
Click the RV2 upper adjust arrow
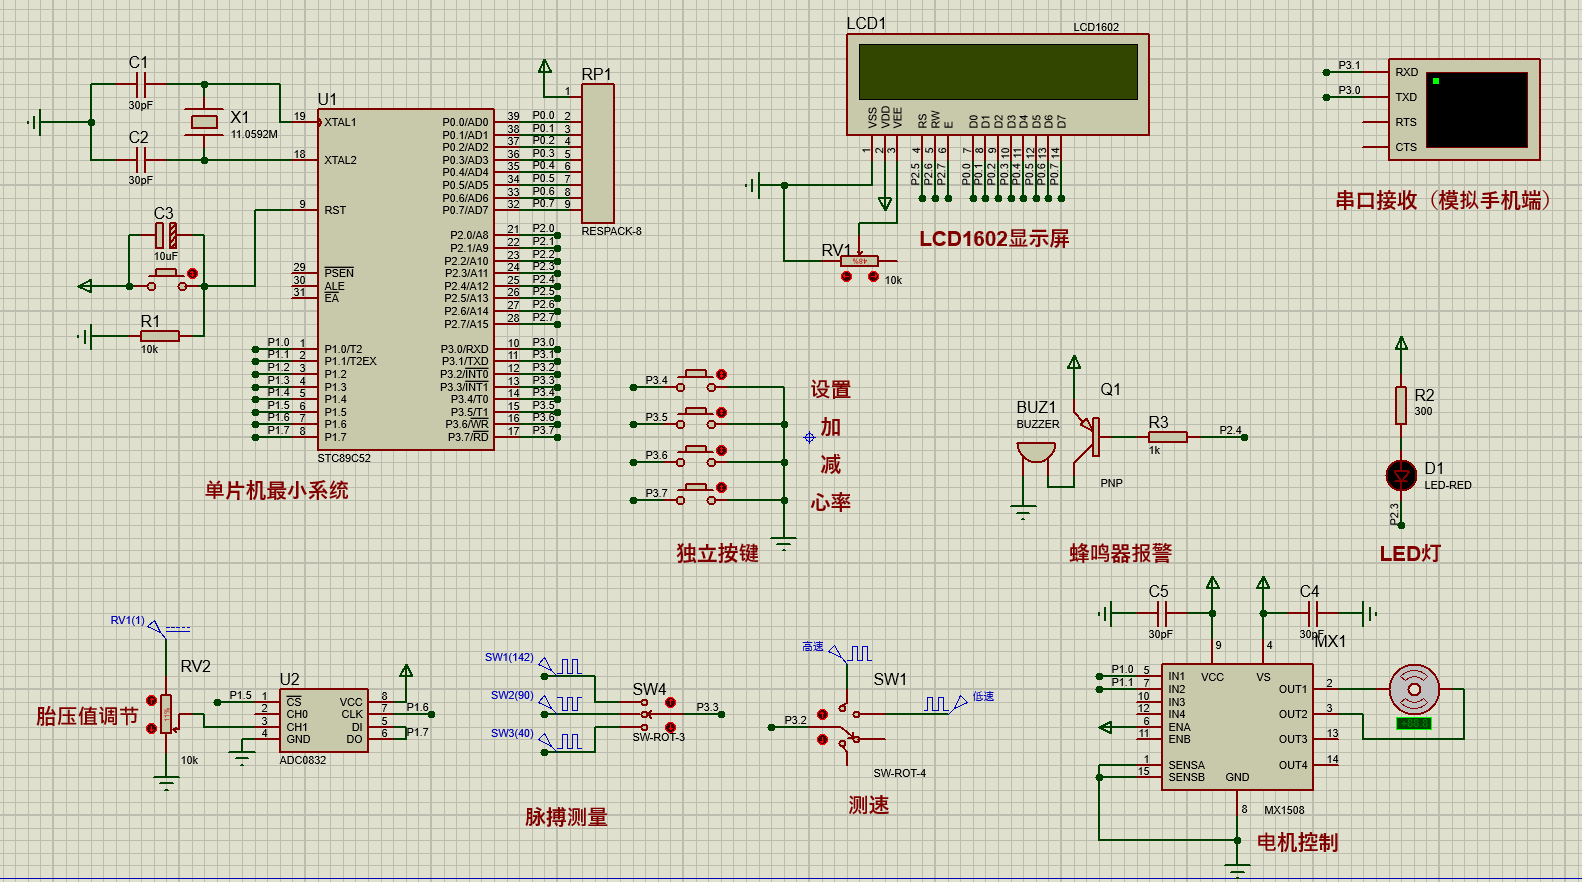coord(151,701)
